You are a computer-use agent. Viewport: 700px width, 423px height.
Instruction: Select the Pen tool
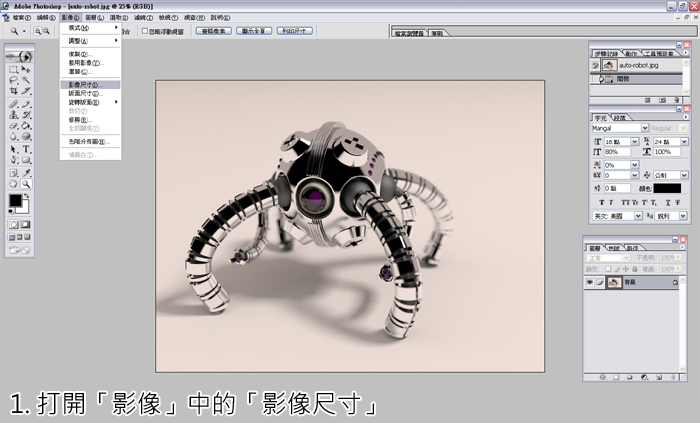click(x=14, y=160)
